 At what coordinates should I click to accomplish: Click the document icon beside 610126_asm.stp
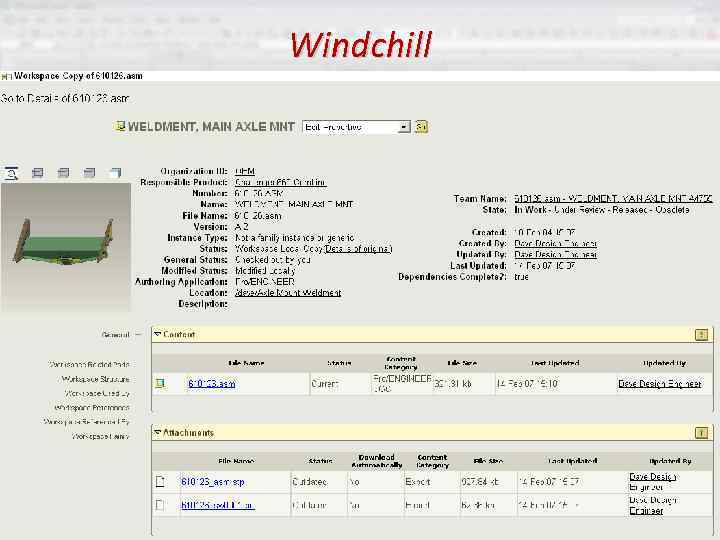pyautogui.click(x=160, y=481)
